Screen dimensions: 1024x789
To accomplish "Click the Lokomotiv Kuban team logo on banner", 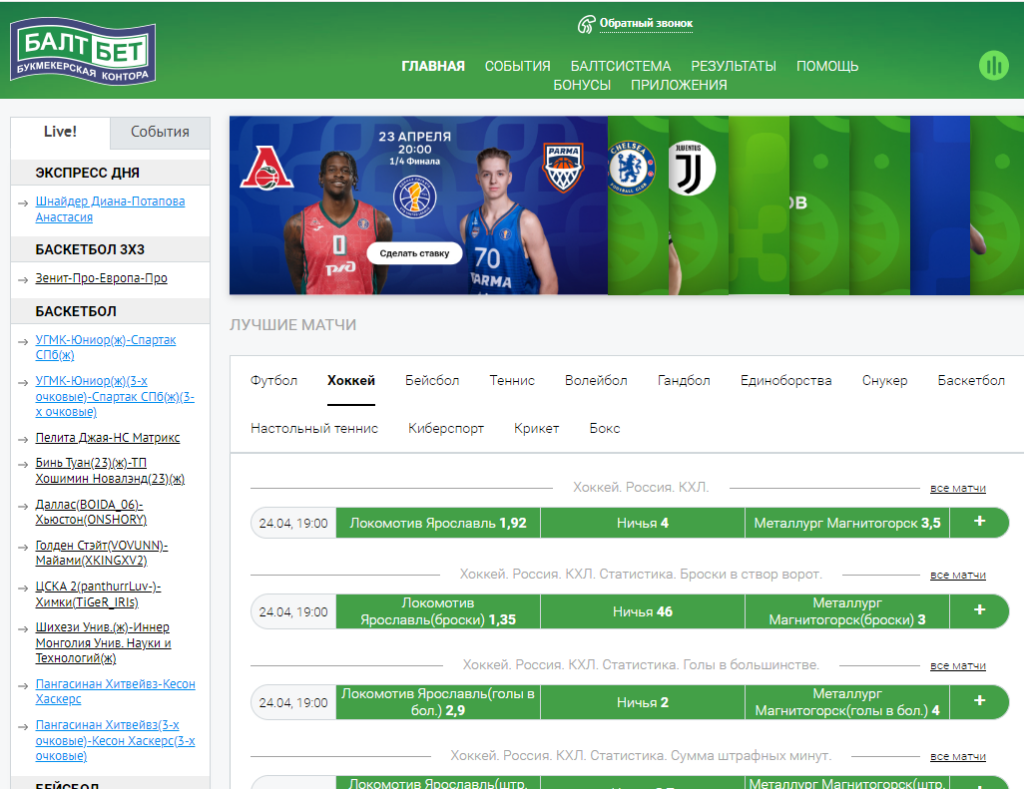I will point(266,169).
